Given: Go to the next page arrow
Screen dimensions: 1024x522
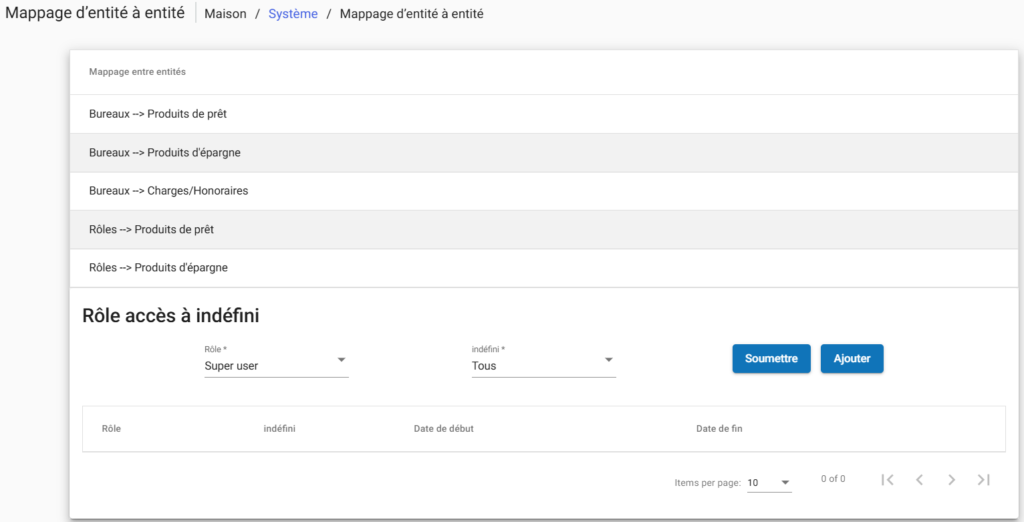Looking at the screenshot, I should pyautogui.click(x=951, y=480).
